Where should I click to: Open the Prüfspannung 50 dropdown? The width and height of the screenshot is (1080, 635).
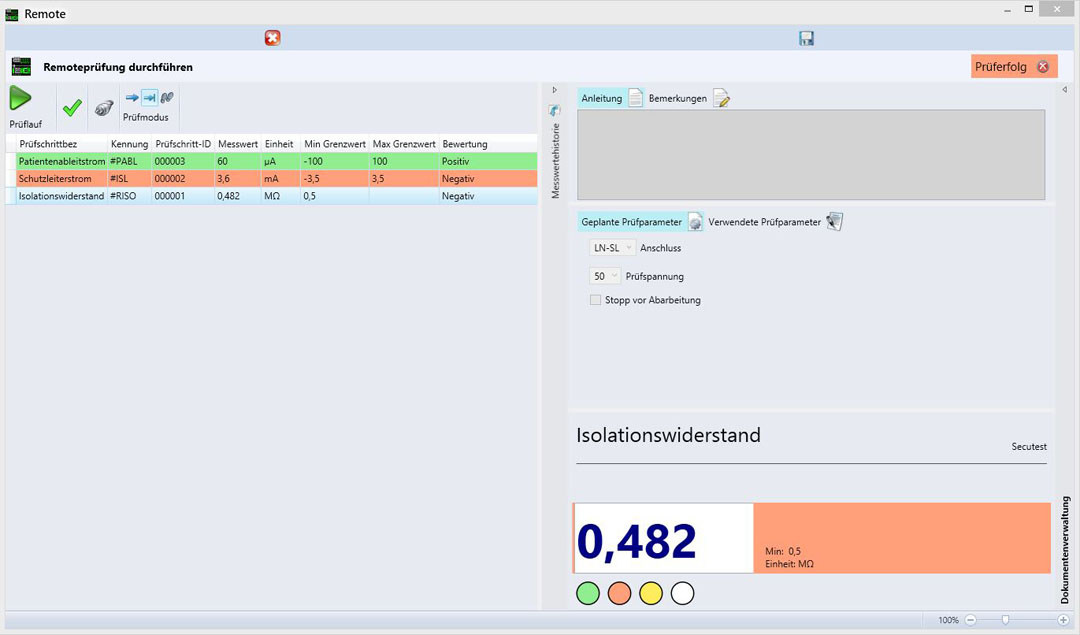[605, 276]
